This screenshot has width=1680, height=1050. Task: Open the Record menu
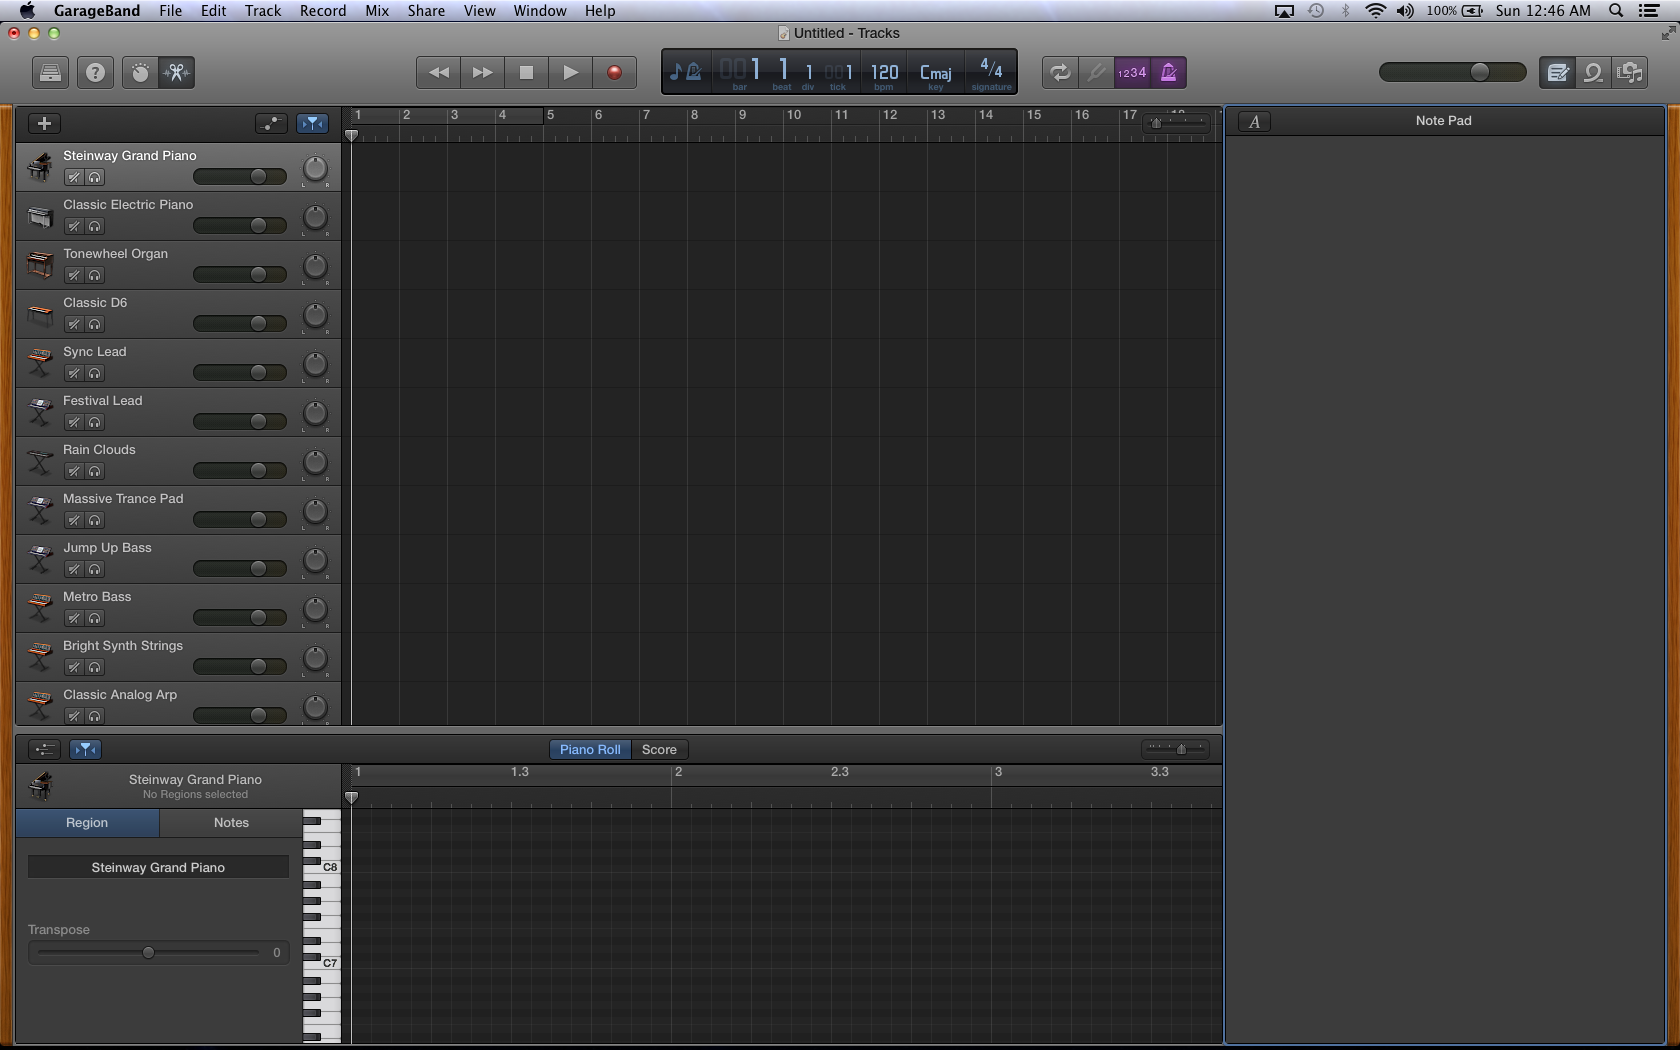point(323,11)
